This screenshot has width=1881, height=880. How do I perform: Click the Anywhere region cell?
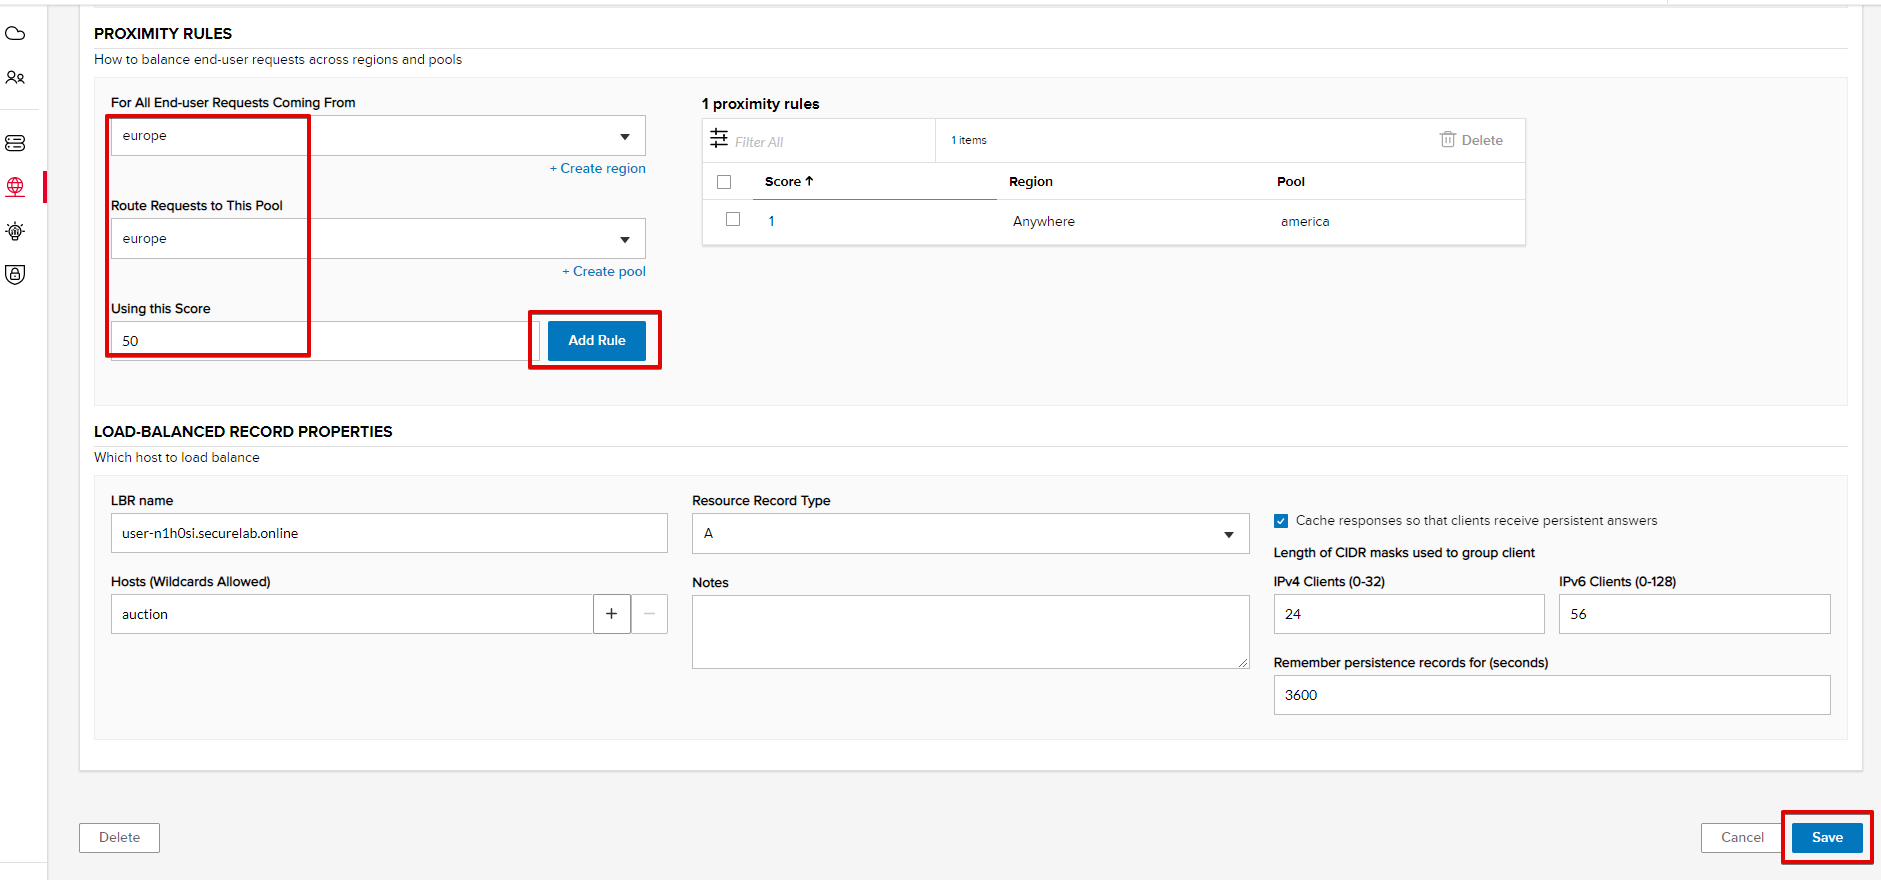click(1044, 221)
